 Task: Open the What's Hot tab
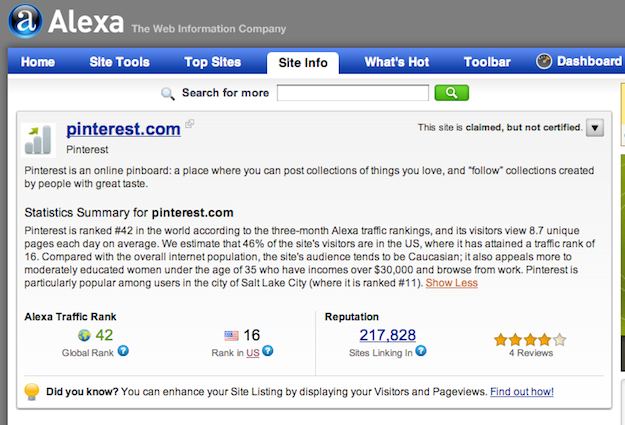(397, 62)
